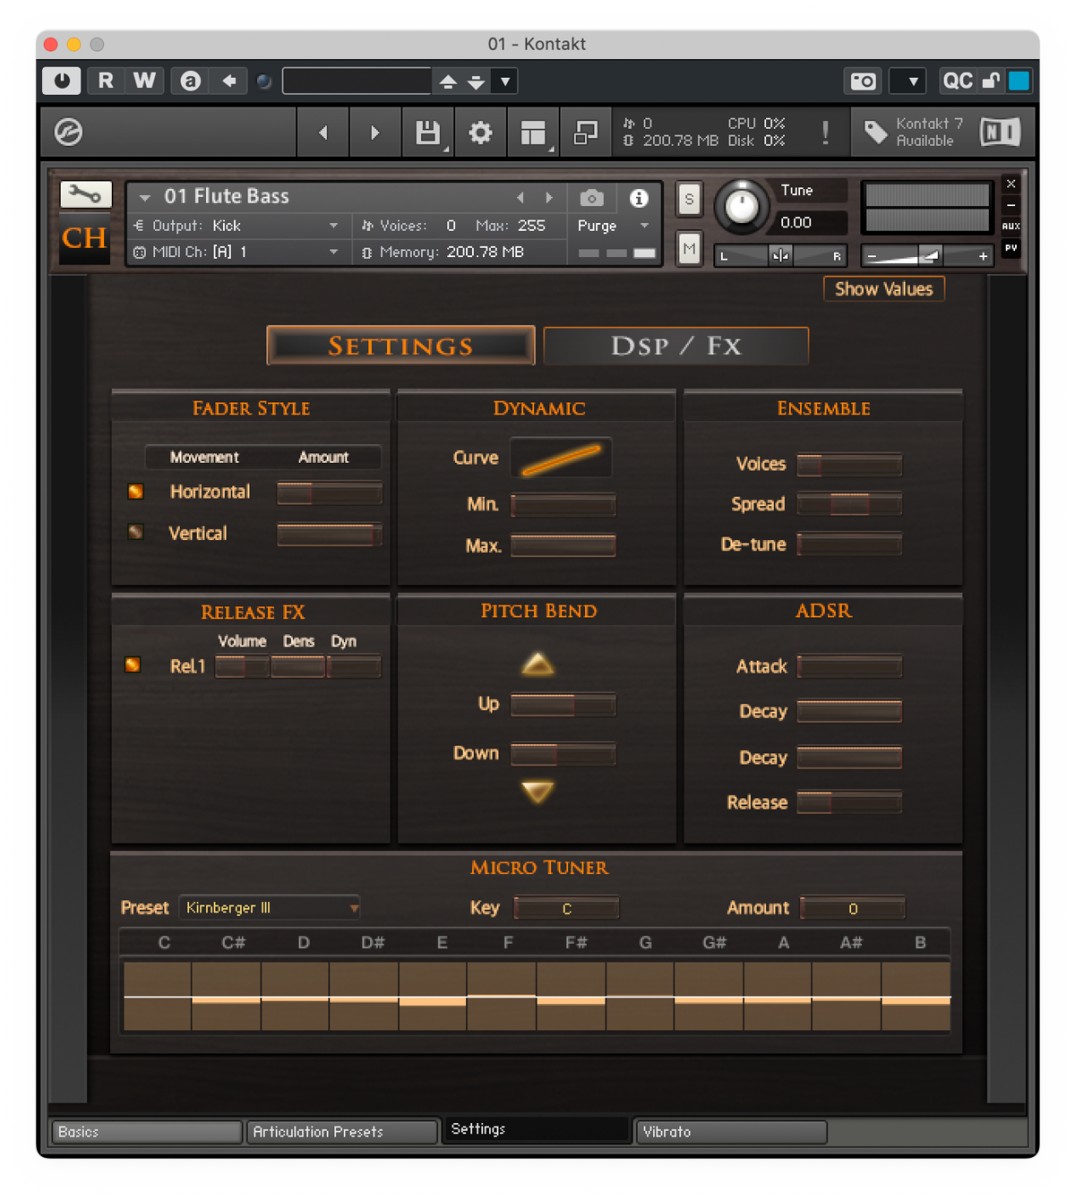Click the instrument info icon next to camera

638,197
